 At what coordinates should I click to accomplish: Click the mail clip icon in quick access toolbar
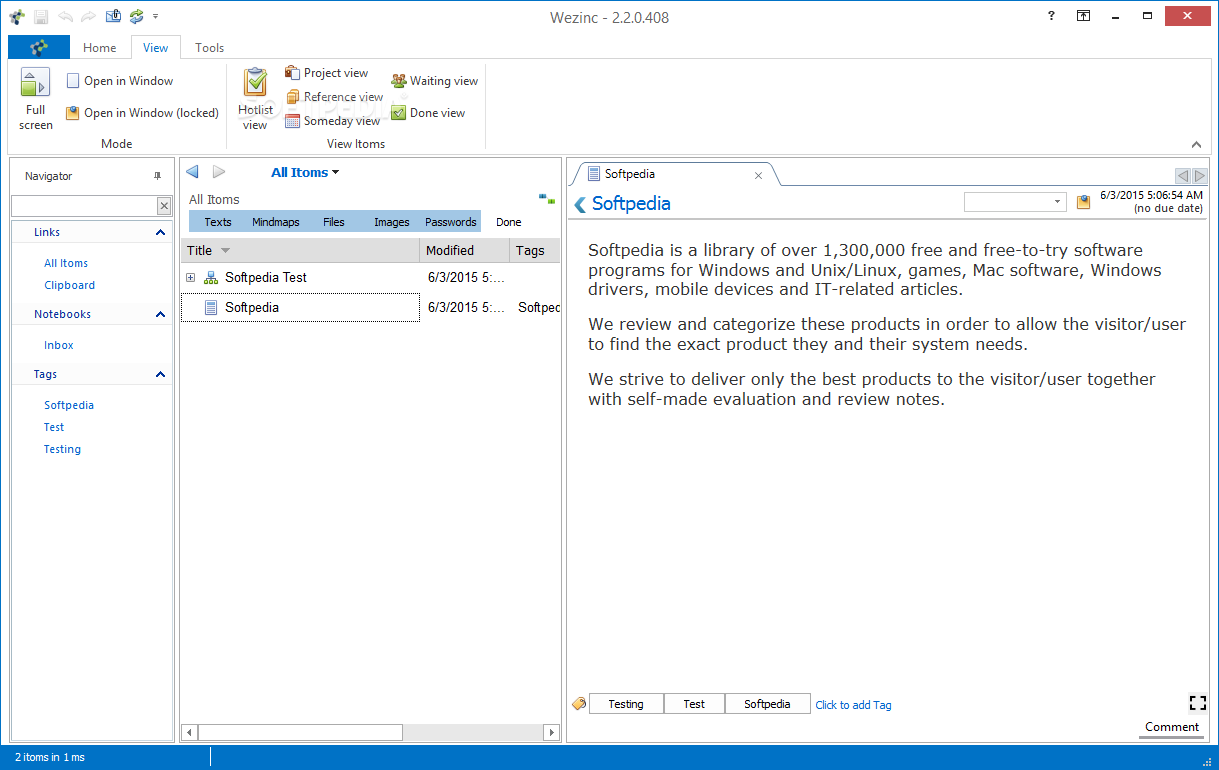coord(113,17)
